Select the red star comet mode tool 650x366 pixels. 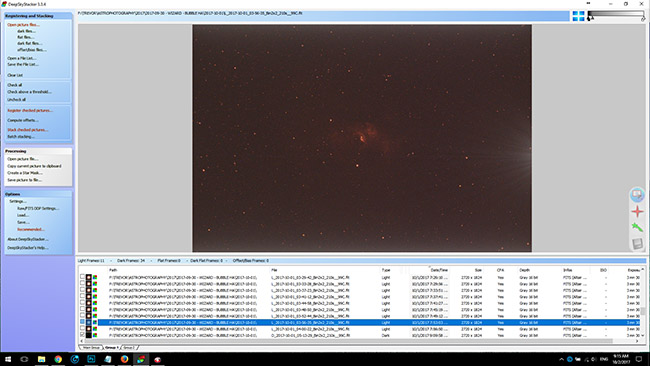click(637, 211)
